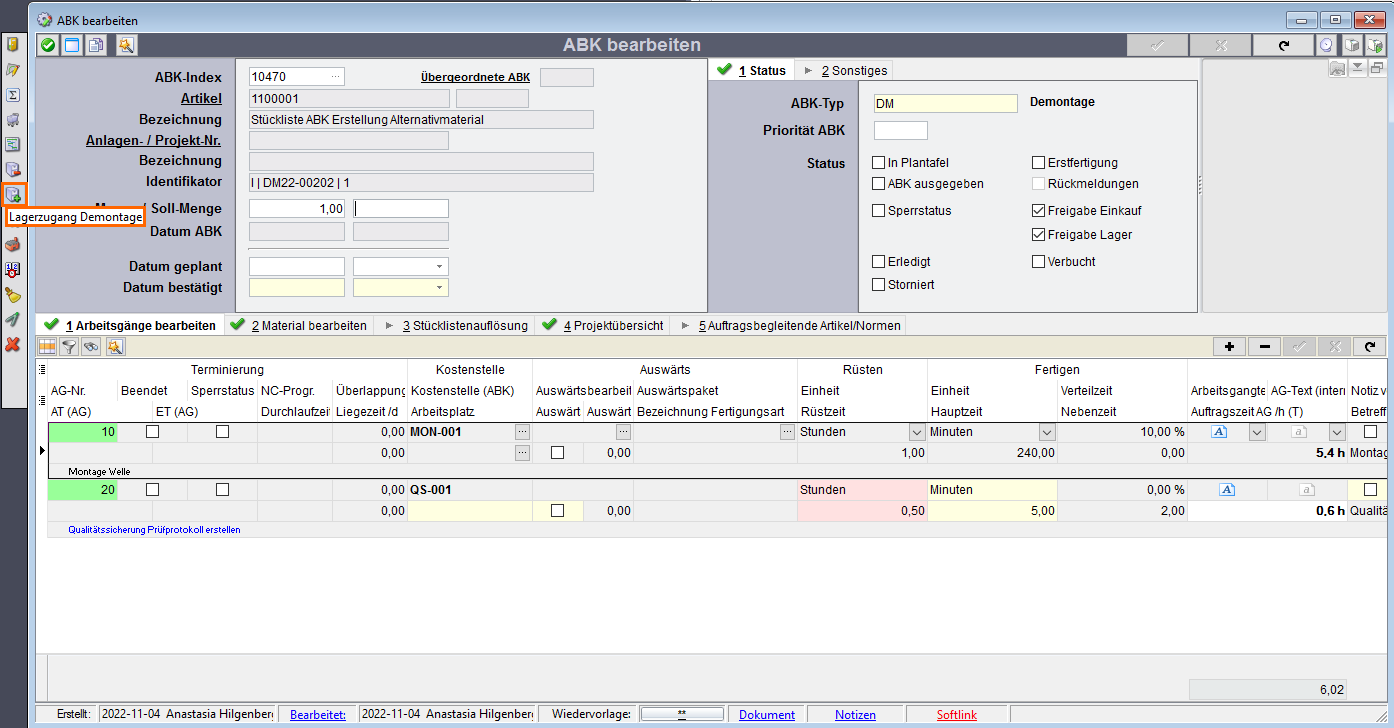Open dropdown arrow in right preview panel
This screenshot has height=728, width=1394.
point(1358,68)
